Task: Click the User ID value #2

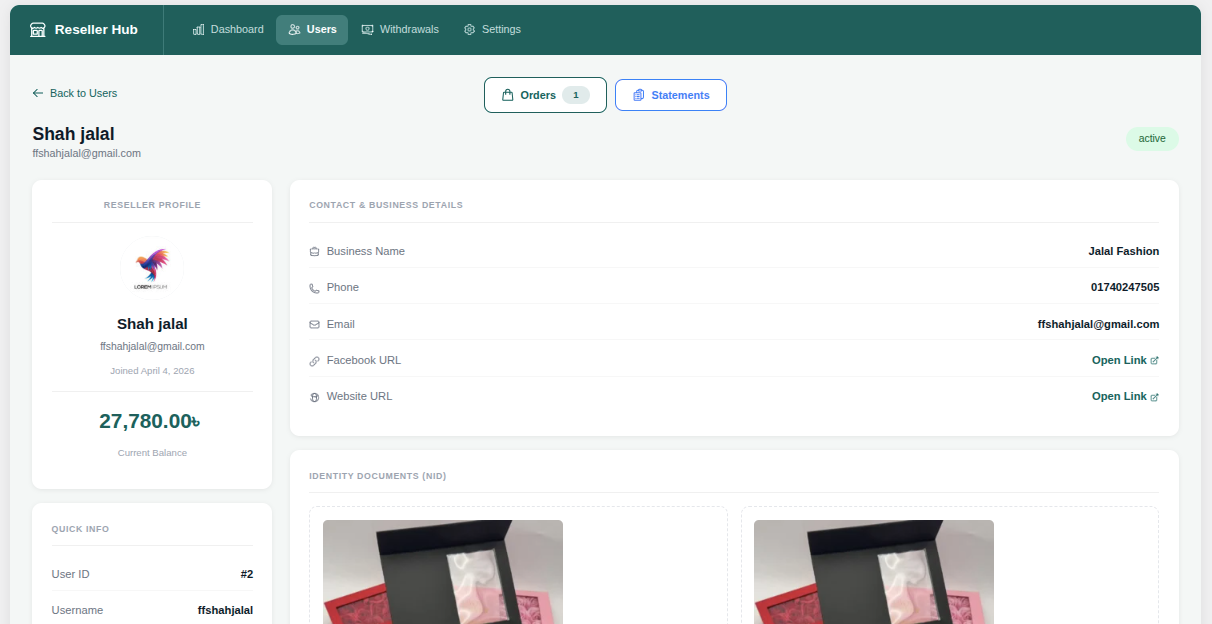Action: point(246,575)
